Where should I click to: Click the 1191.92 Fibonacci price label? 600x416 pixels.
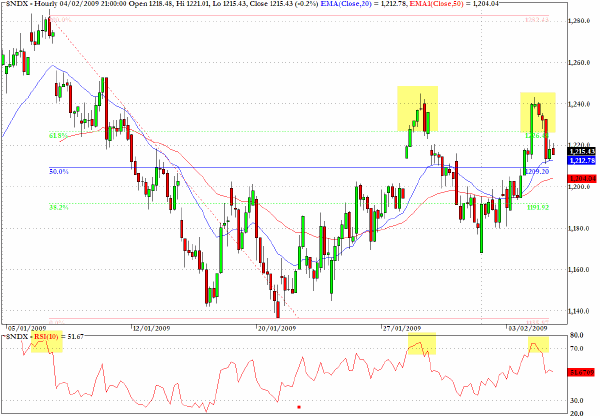click(538, 207)
